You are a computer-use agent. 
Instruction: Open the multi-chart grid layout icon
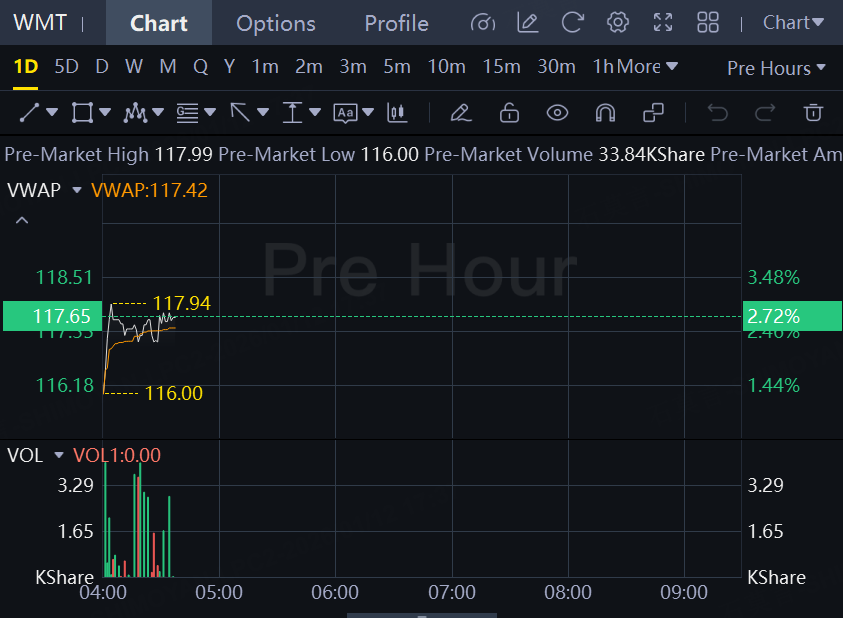[x=708, y=23]
